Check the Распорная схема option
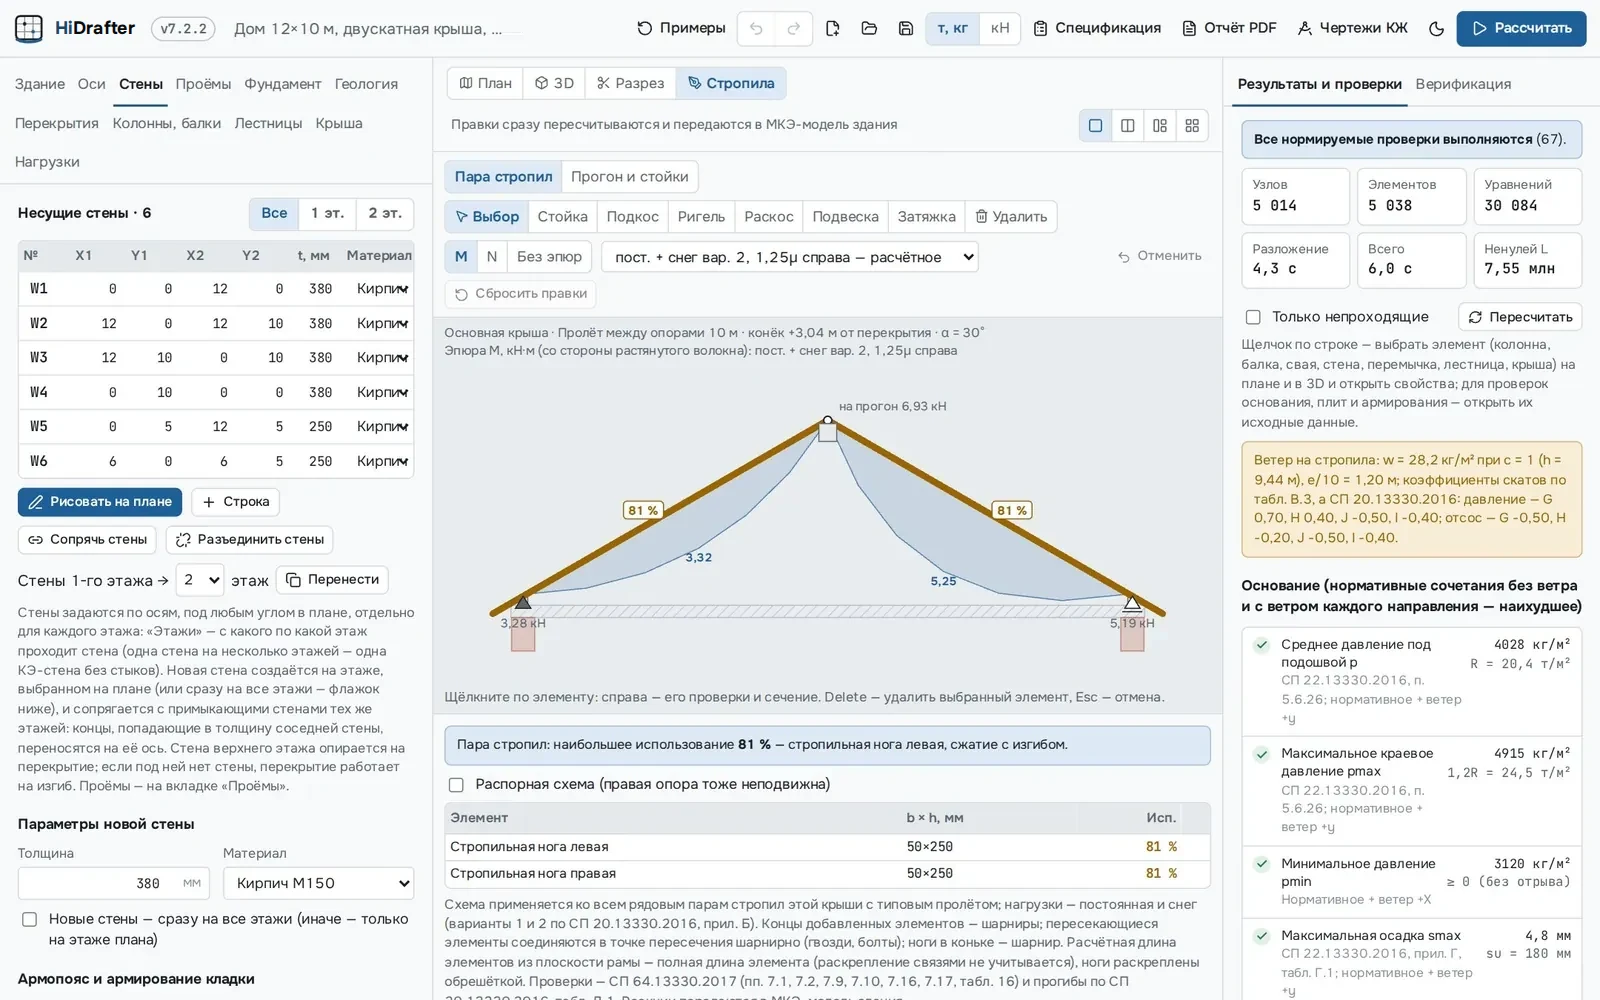The image size is (1600, 1000). 456,785
